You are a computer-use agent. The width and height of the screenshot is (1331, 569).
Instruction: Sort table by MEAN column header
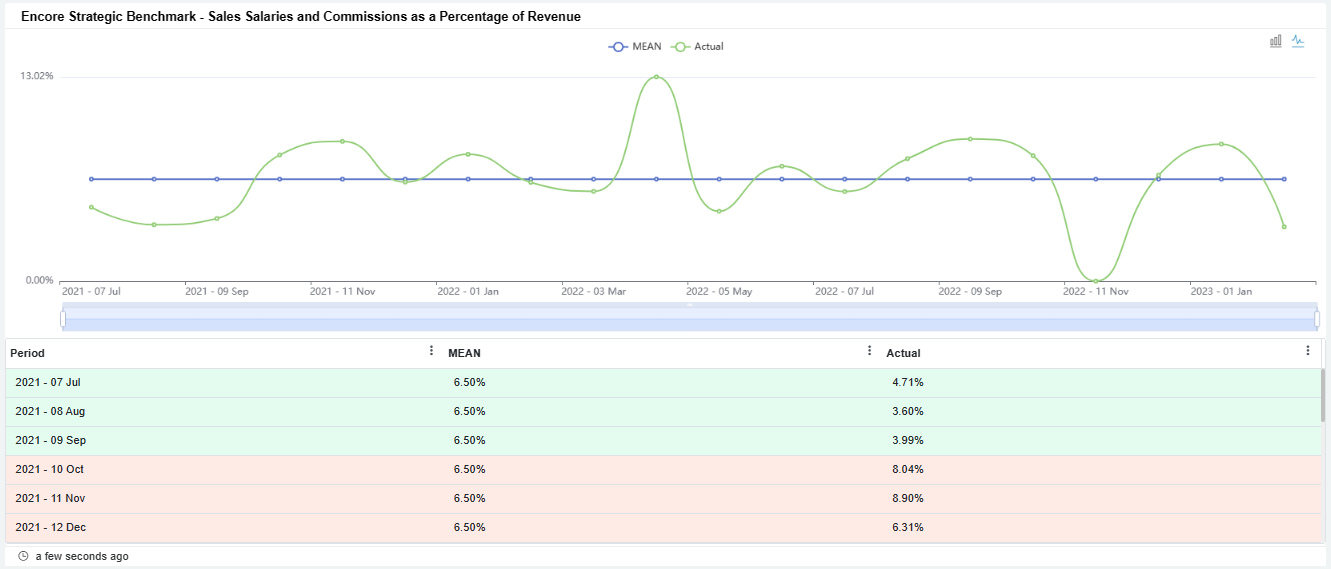[x=464, y=353]
